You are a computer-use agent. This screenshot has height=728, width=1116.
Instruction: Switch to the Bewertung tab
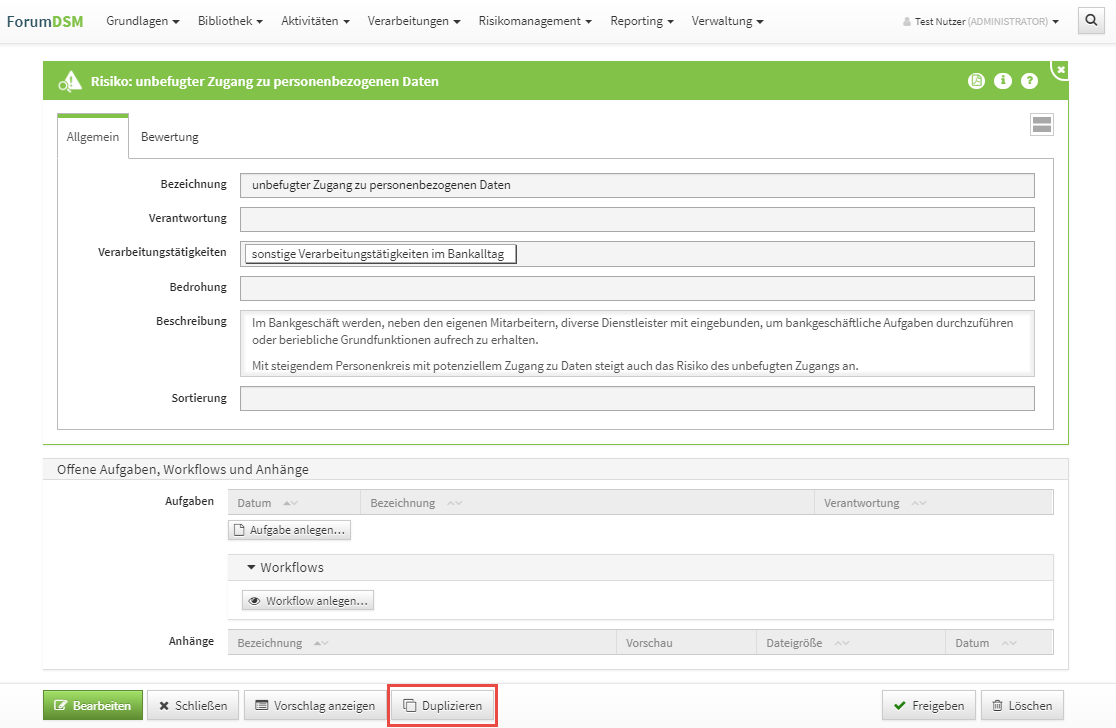click(169, 137)
